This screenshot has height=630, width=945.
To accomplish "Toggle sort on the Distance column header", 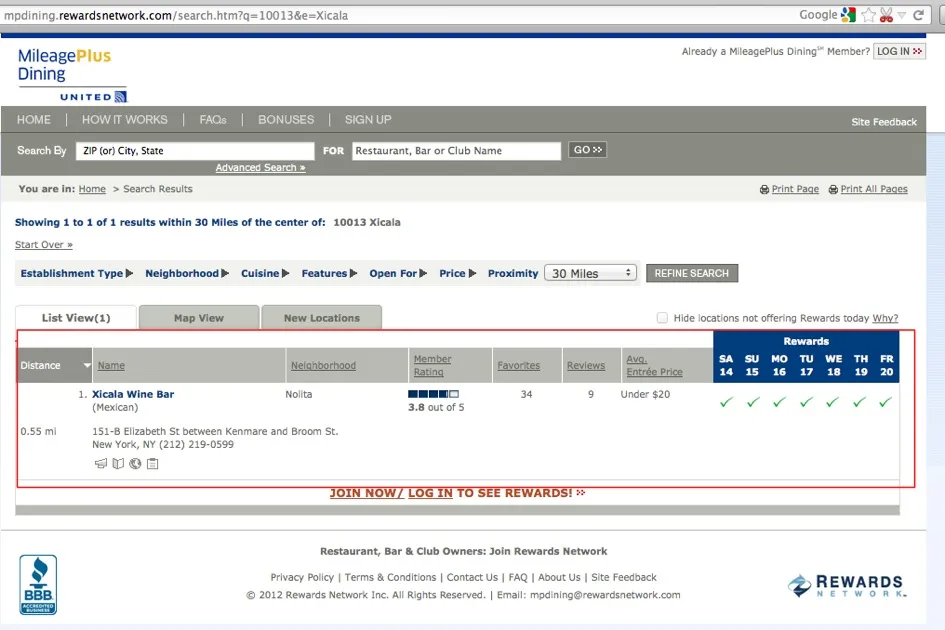I will pos(54,365).
